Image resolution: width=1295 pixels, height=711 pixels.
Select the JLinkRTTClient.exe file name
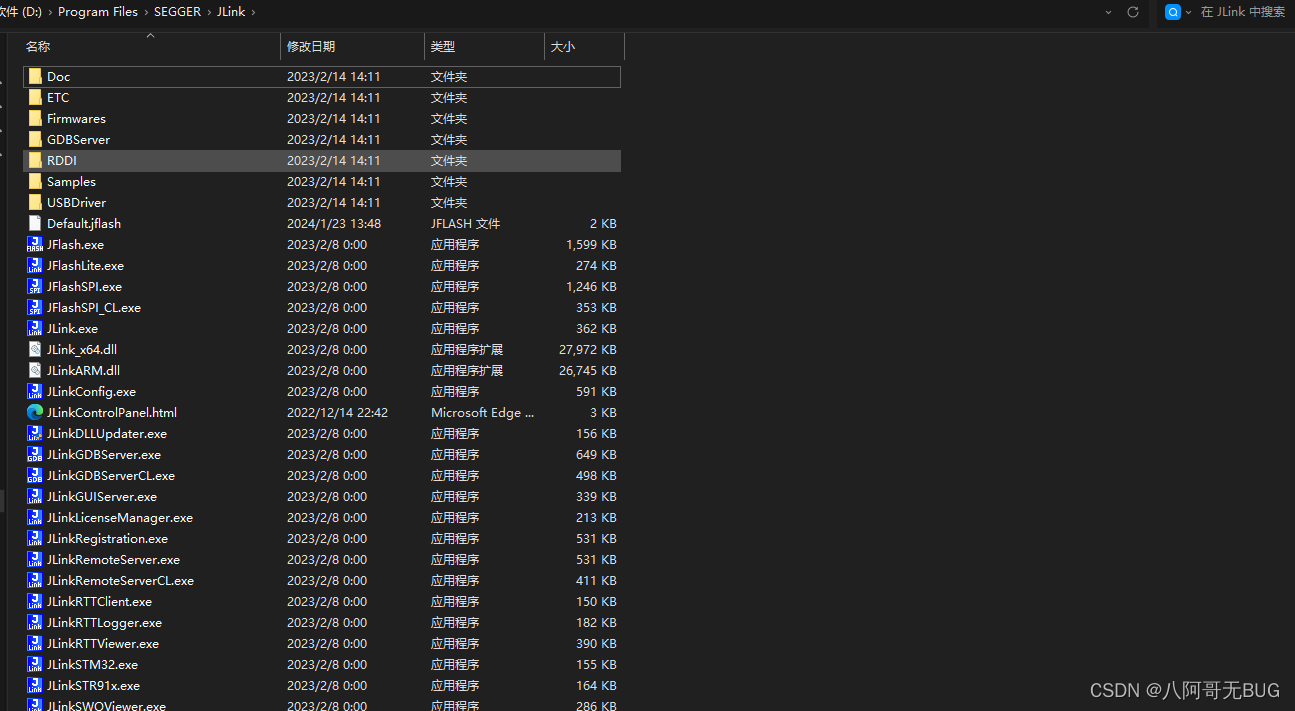[99, 601]
